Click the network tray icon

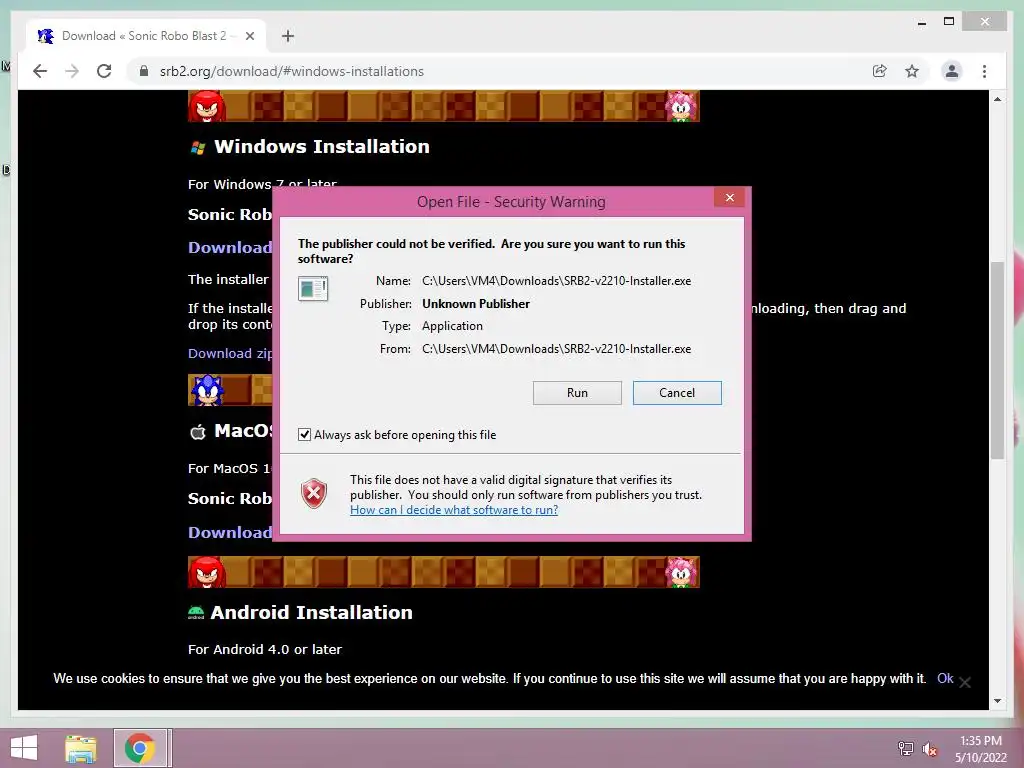[x=905, y=748]
